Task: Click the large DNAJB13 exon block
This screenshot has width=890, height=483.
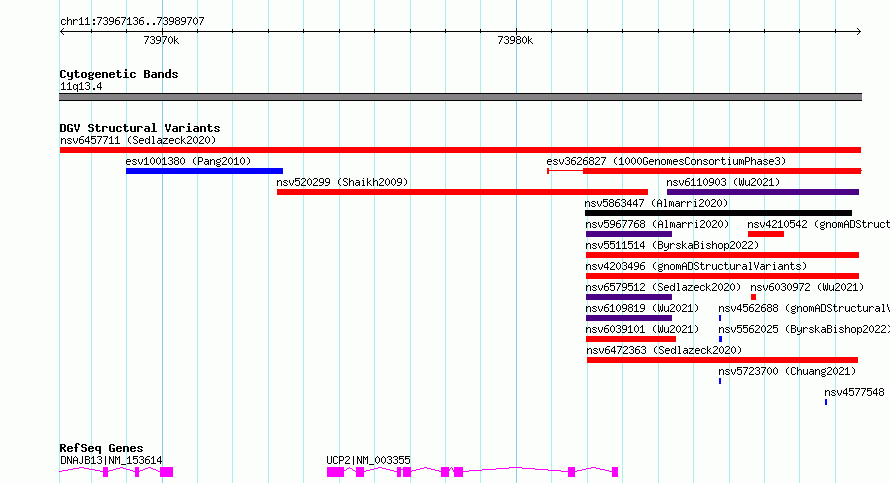Action: point(166,472)
